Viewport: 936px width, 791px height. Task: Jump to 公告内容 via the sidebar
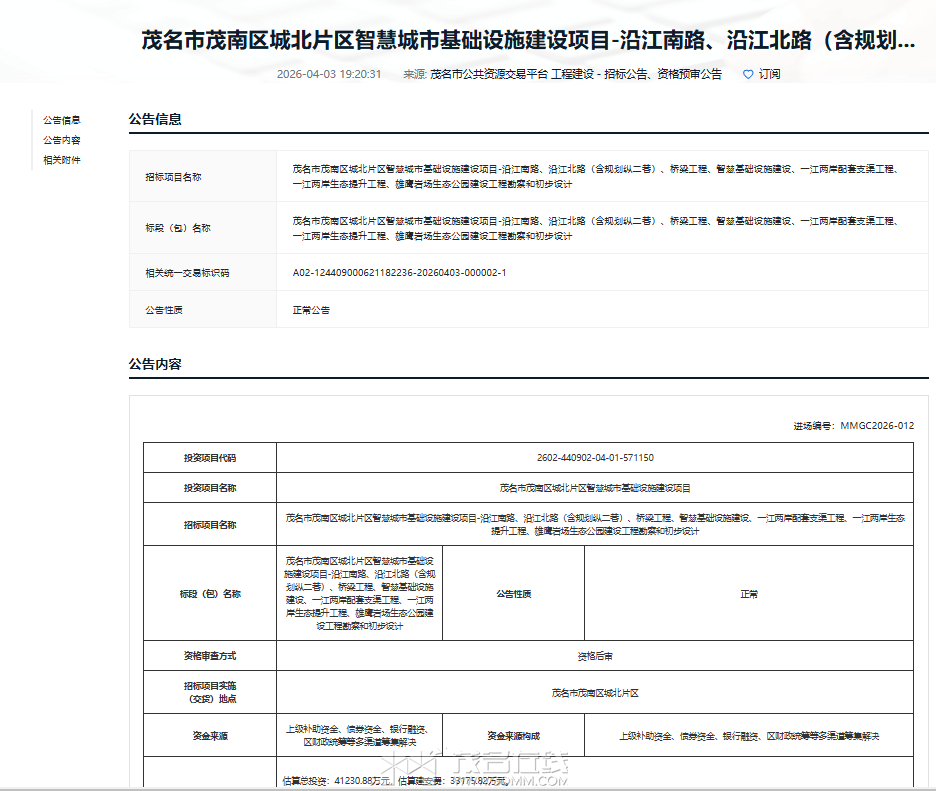pyautogui.click(x=63, y=139)
